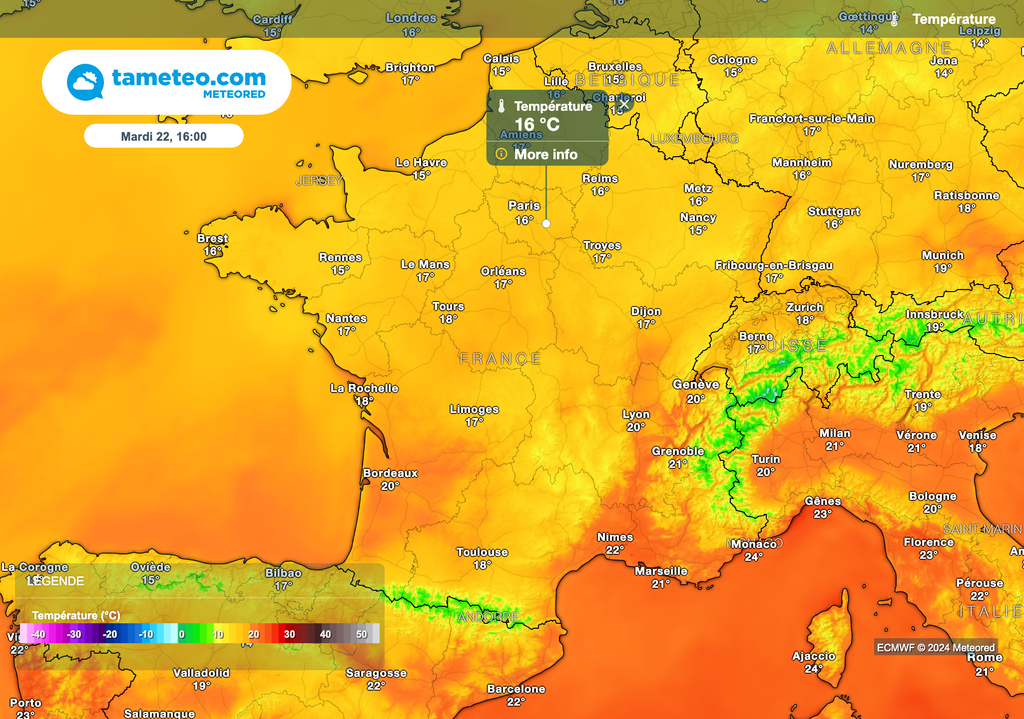Click the yellow info icon in popup
This screenshot has height=719, width=1024.
501,154
